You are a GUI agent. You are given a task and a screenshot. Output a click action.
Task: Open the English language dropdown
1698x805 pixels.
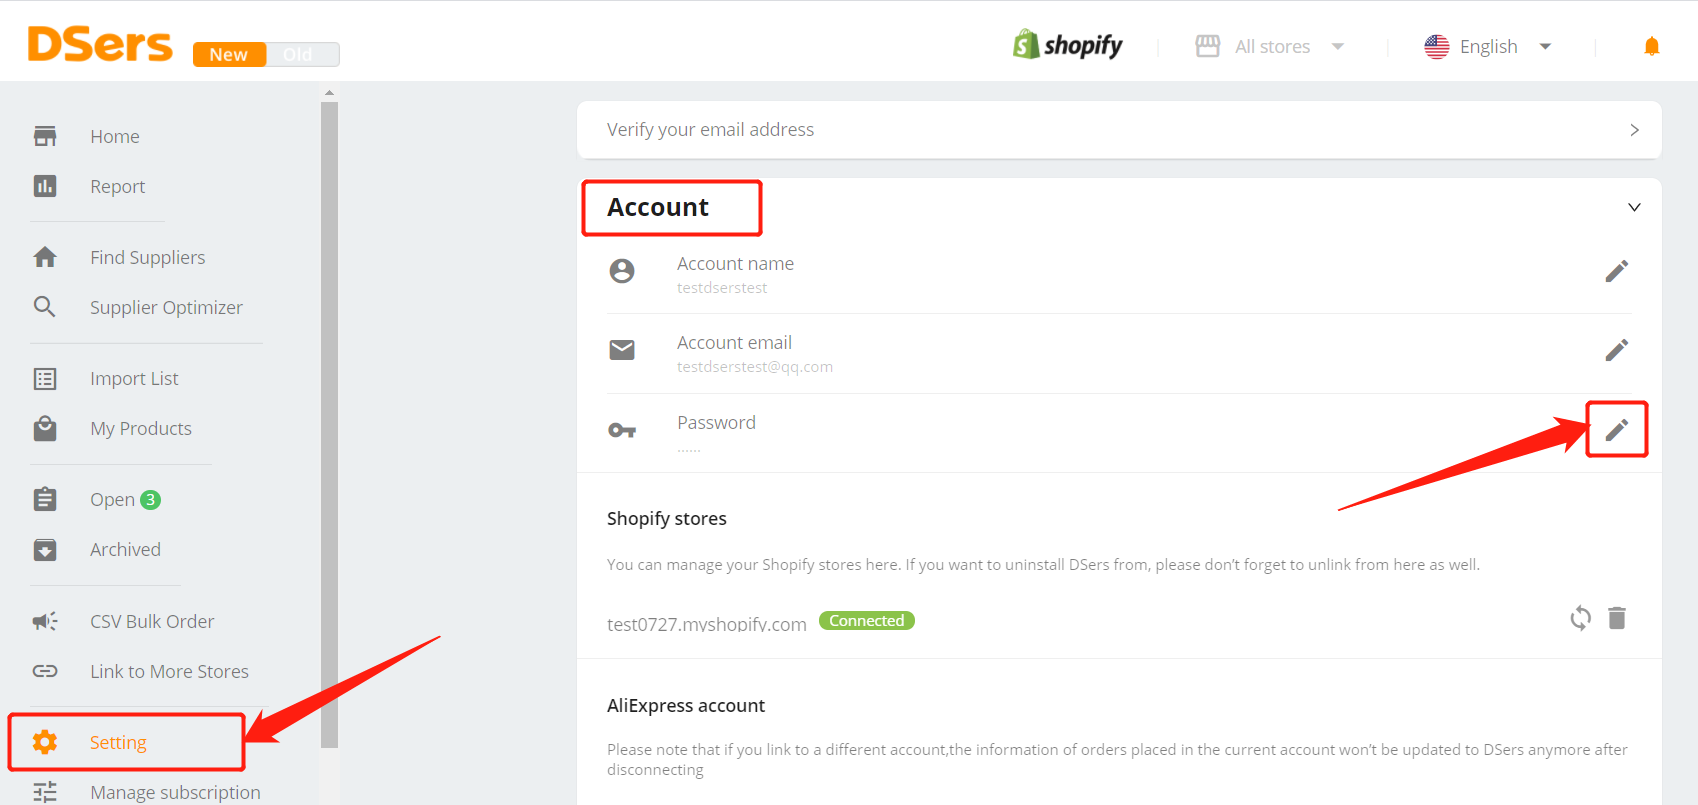click(1488, 47)
